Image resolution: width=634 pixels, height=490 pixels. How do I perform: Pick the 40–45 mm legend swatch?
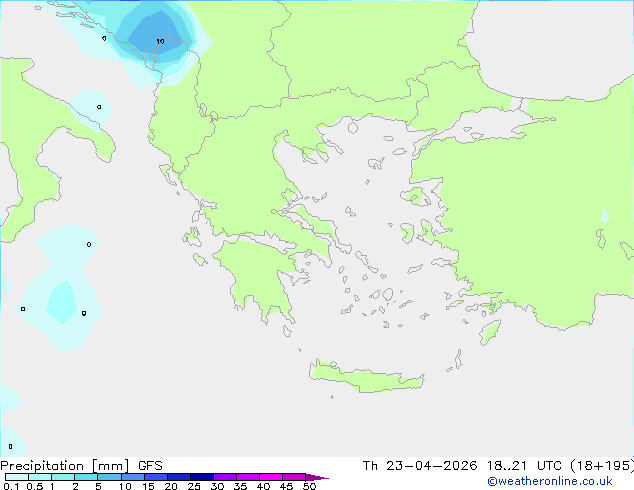click(271, 477)
